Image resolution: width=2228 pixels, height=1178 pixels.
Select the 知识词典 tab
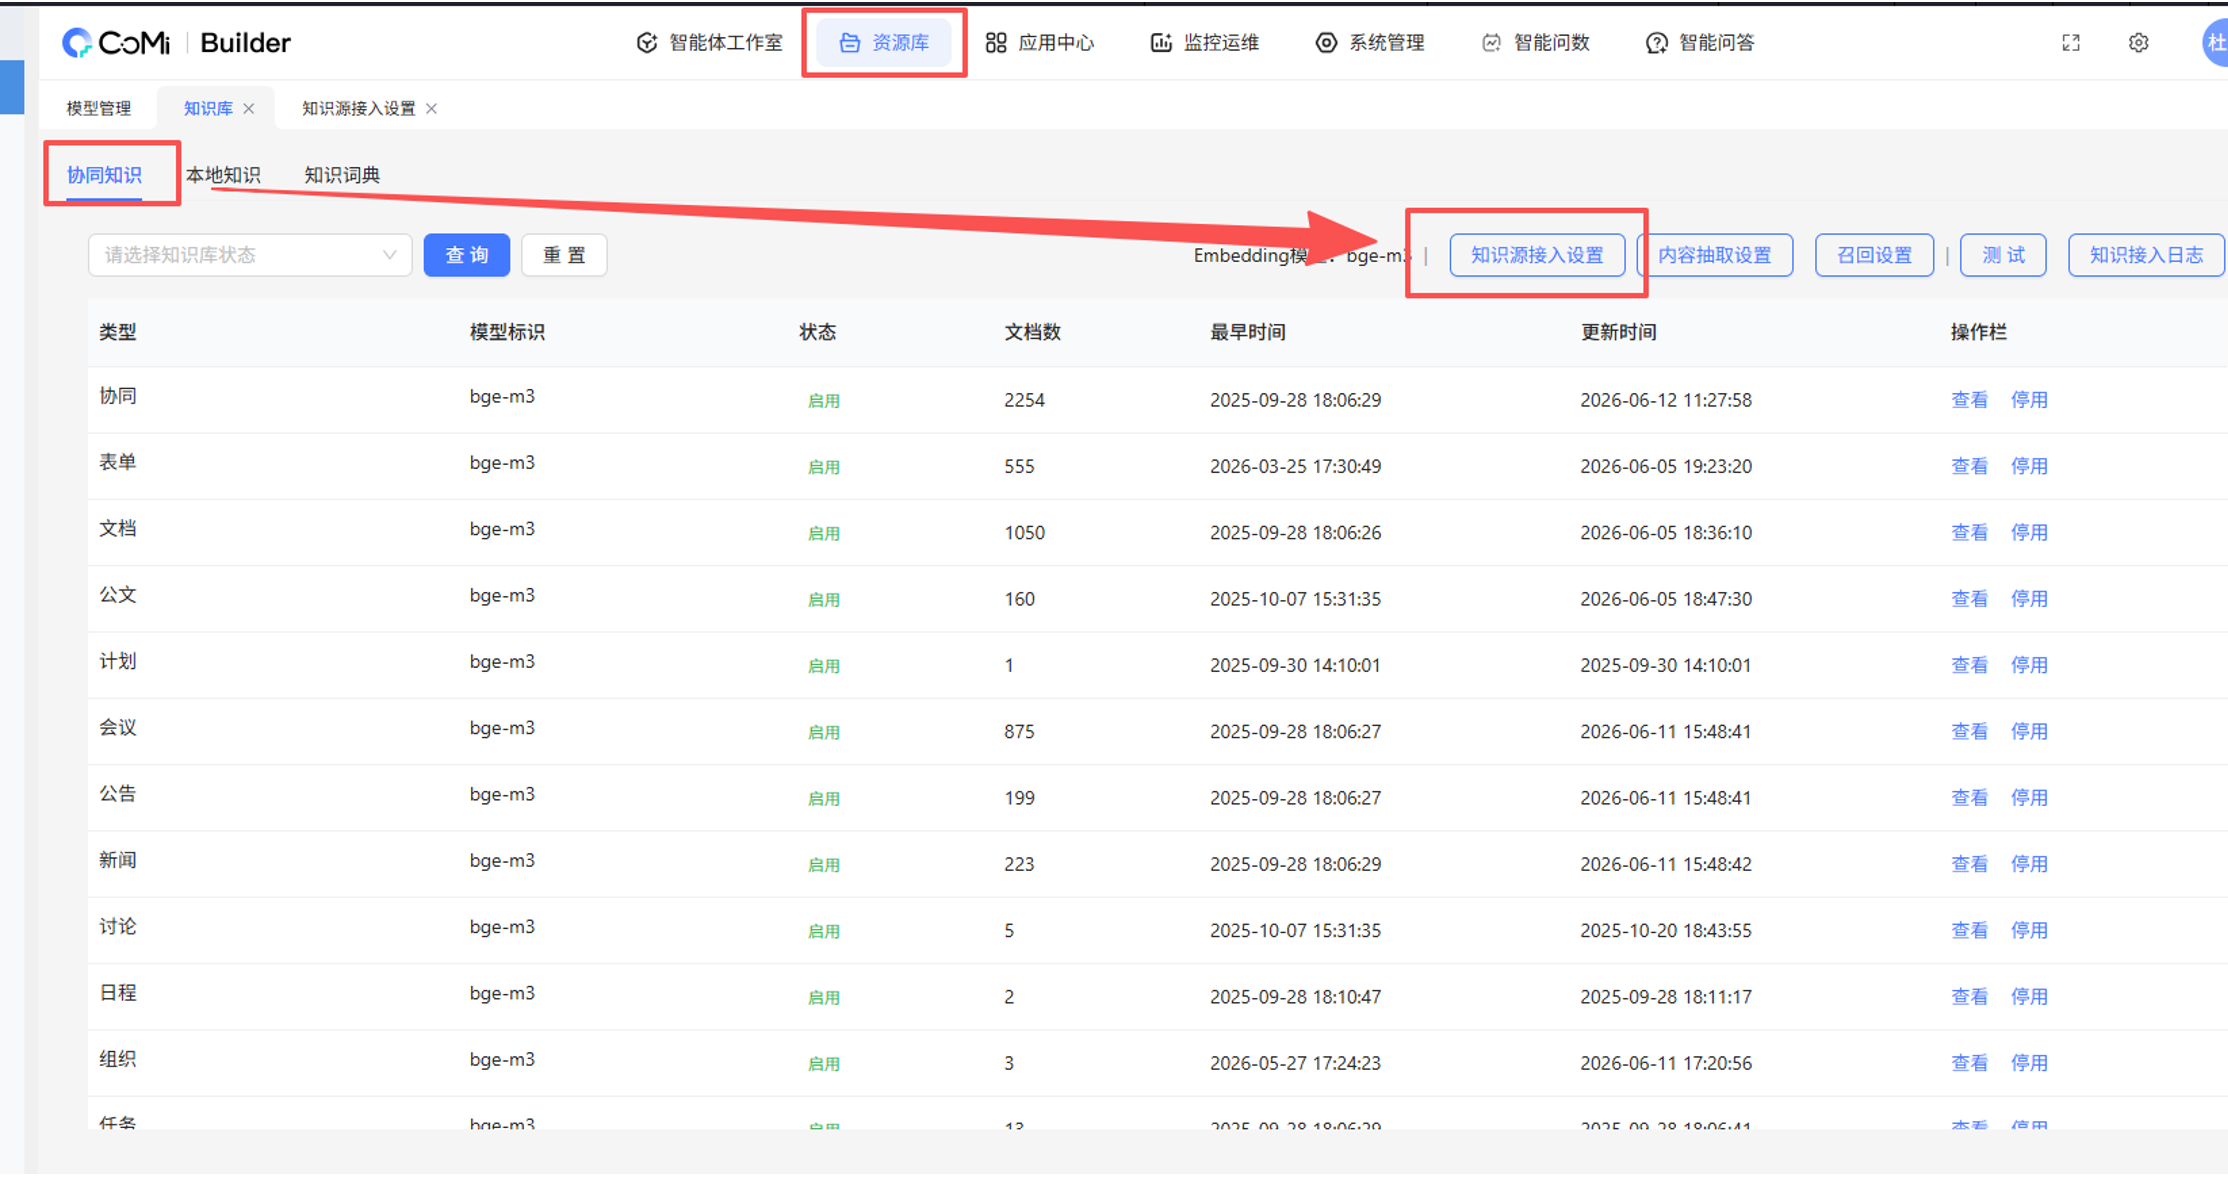tap(342, 175)
